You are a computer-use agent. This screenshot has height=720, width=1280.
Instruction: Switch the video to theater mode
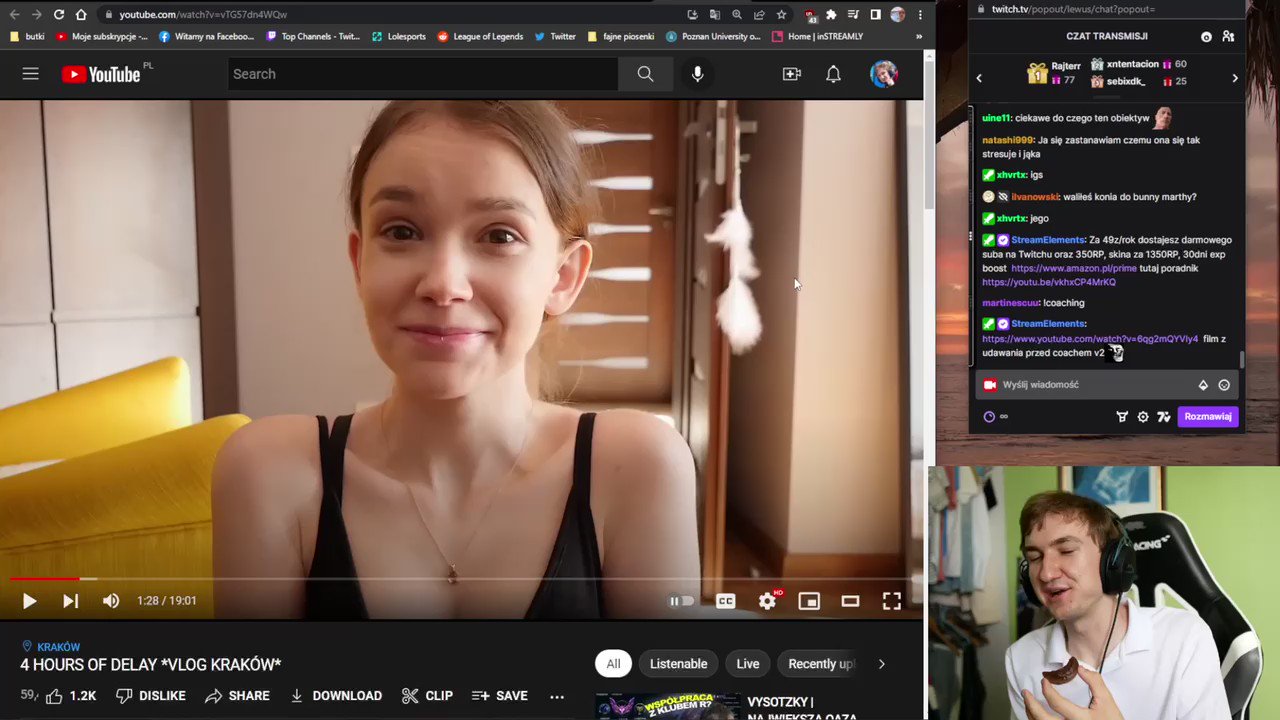849,600
